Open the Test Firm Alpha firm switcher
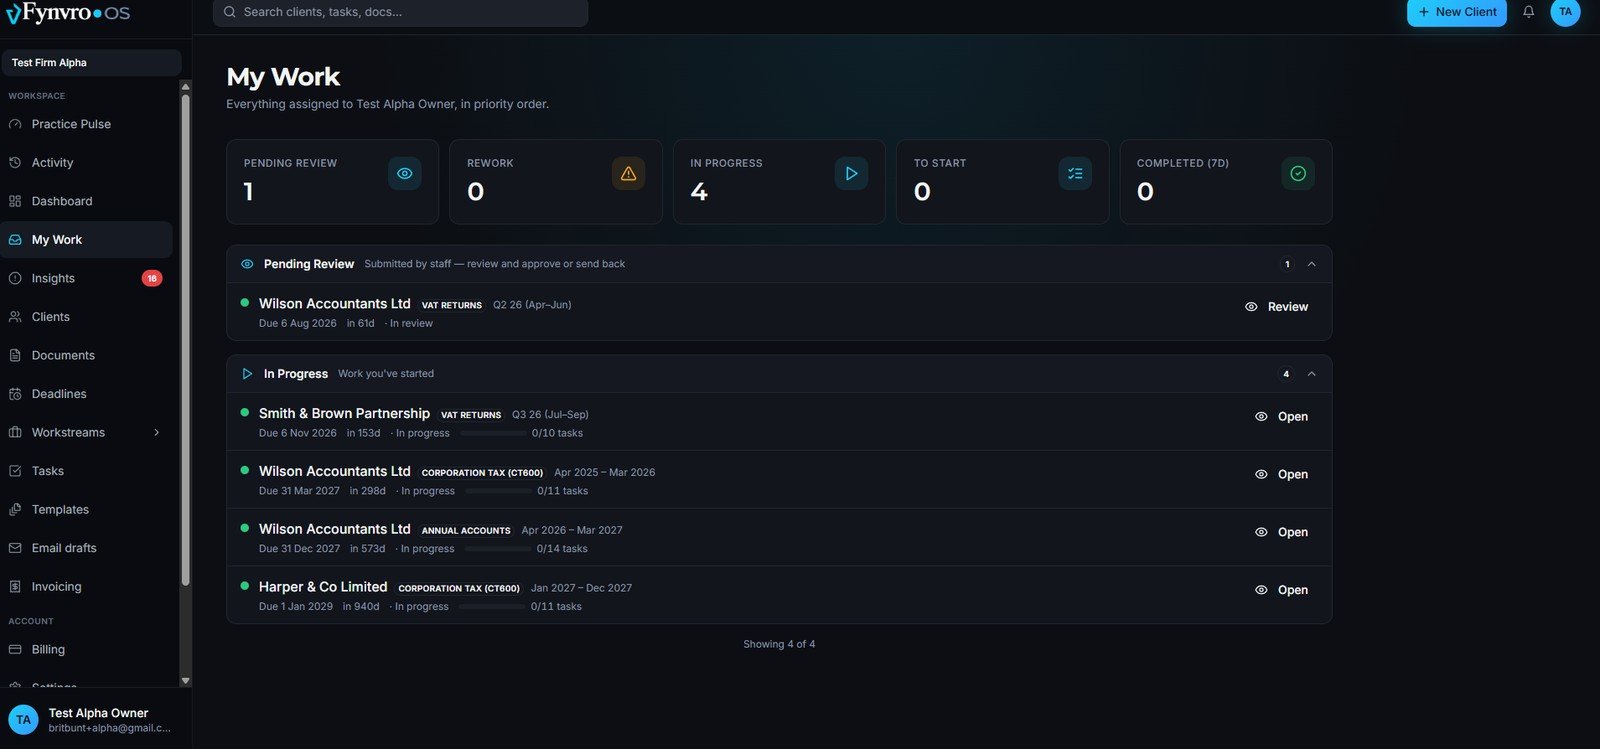This screenshot has width=1600, height=749. coord(91,62)
